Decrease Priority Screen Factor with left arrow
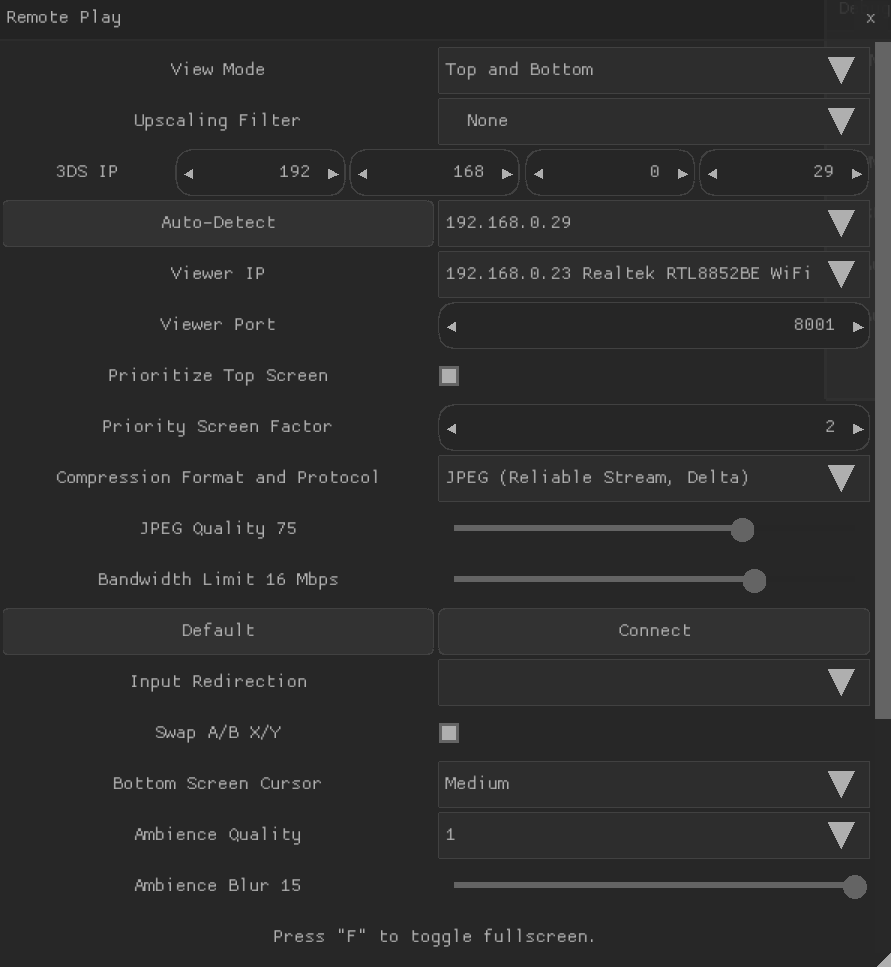This screenshot has width=891, height=967. 452,428
